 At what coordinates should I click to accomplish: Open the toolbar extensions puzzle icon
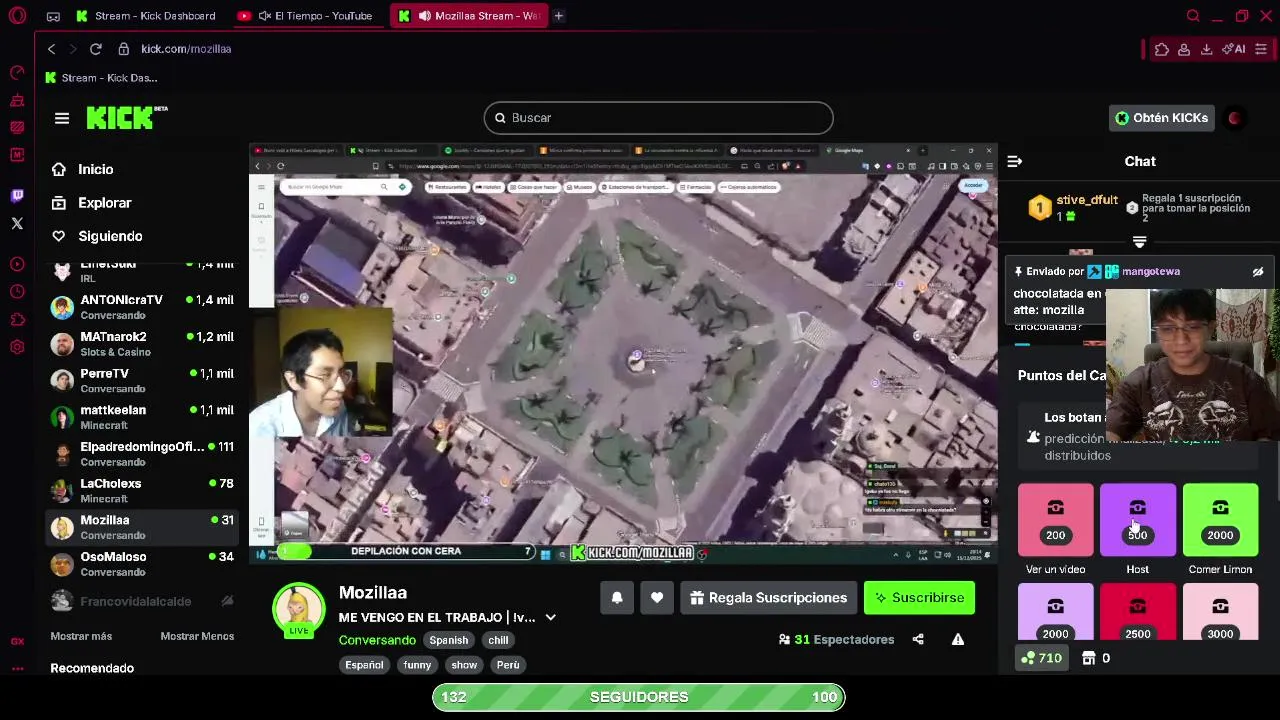[x=1161, y=49]
